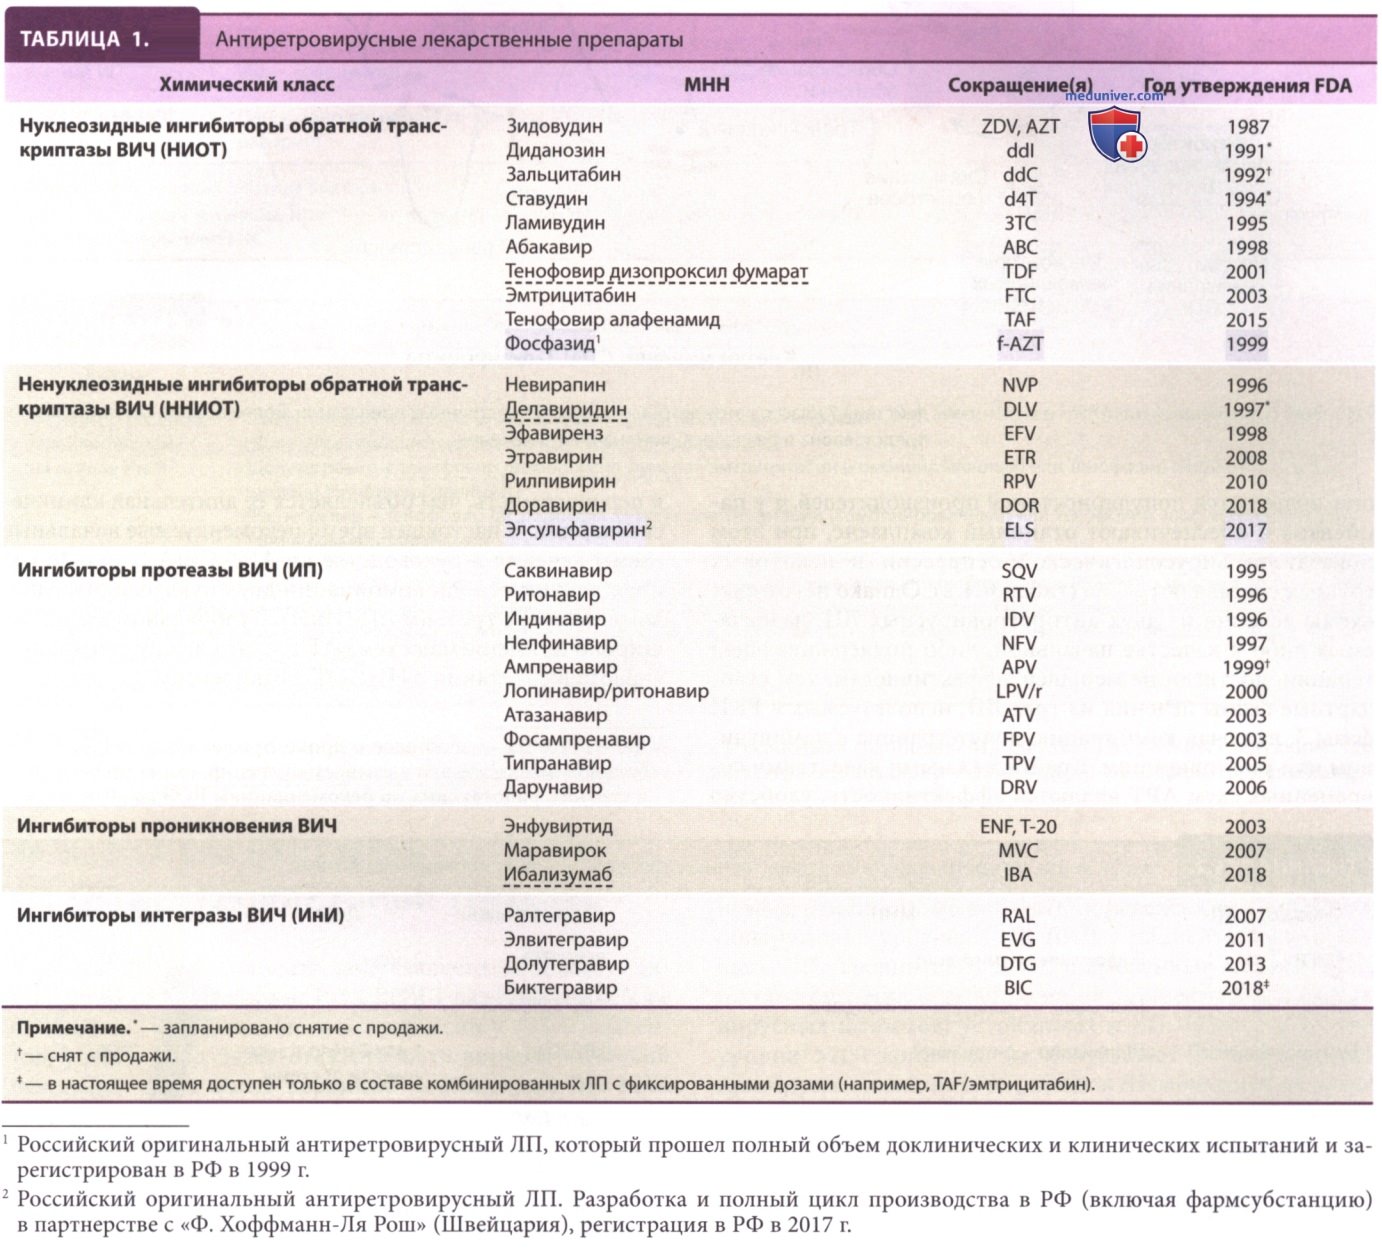Select footnote 2 mentioning «Ф. Хоффманн-Ля Рош»

coord(688,1213)
